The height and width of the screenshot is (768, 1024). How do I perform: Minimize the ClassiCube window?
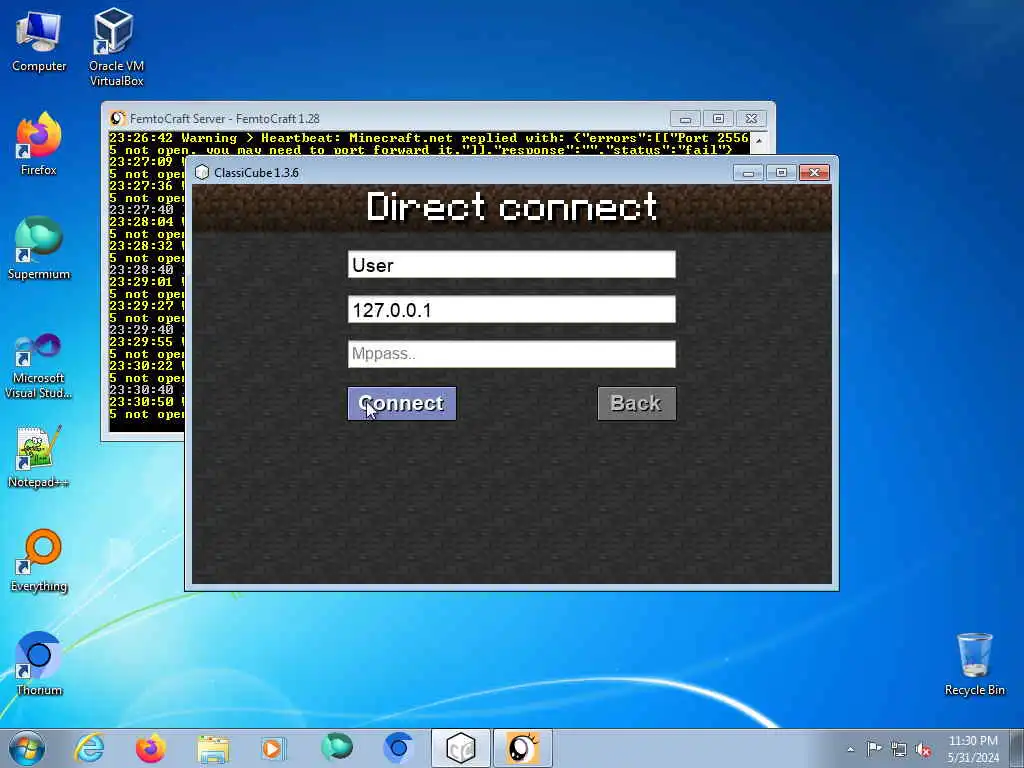[748, 172]
